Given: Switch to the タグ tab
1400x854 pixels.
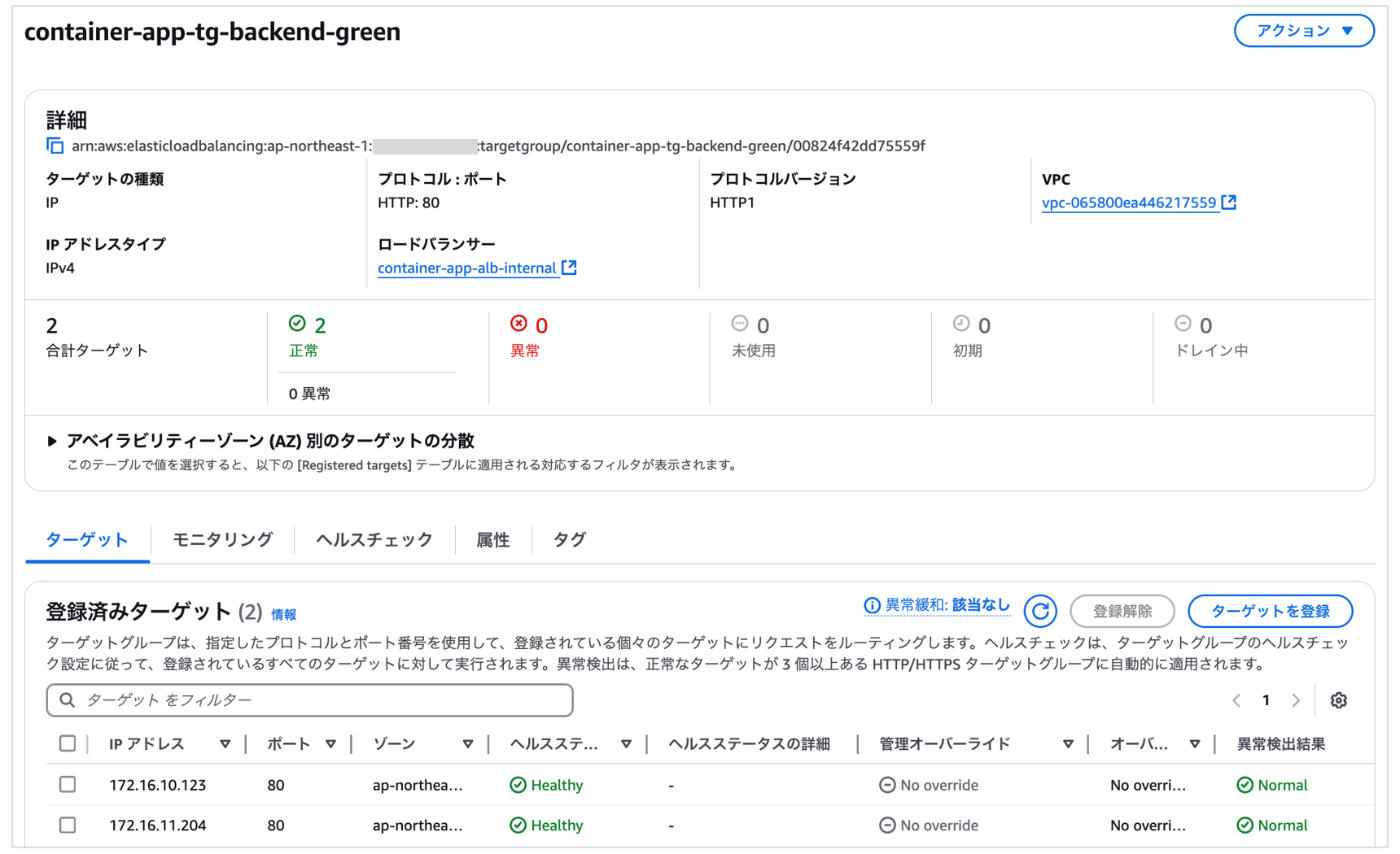Looking at the screenshot, I should click(569, 540).
